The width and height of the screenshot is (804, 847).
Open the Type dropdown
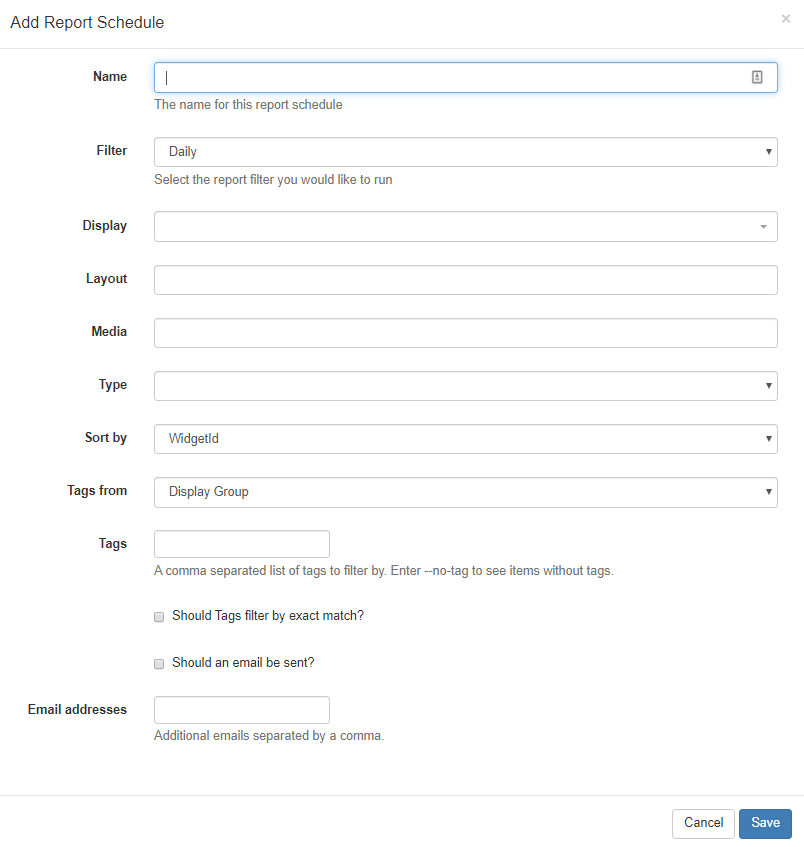click(465, 386)
